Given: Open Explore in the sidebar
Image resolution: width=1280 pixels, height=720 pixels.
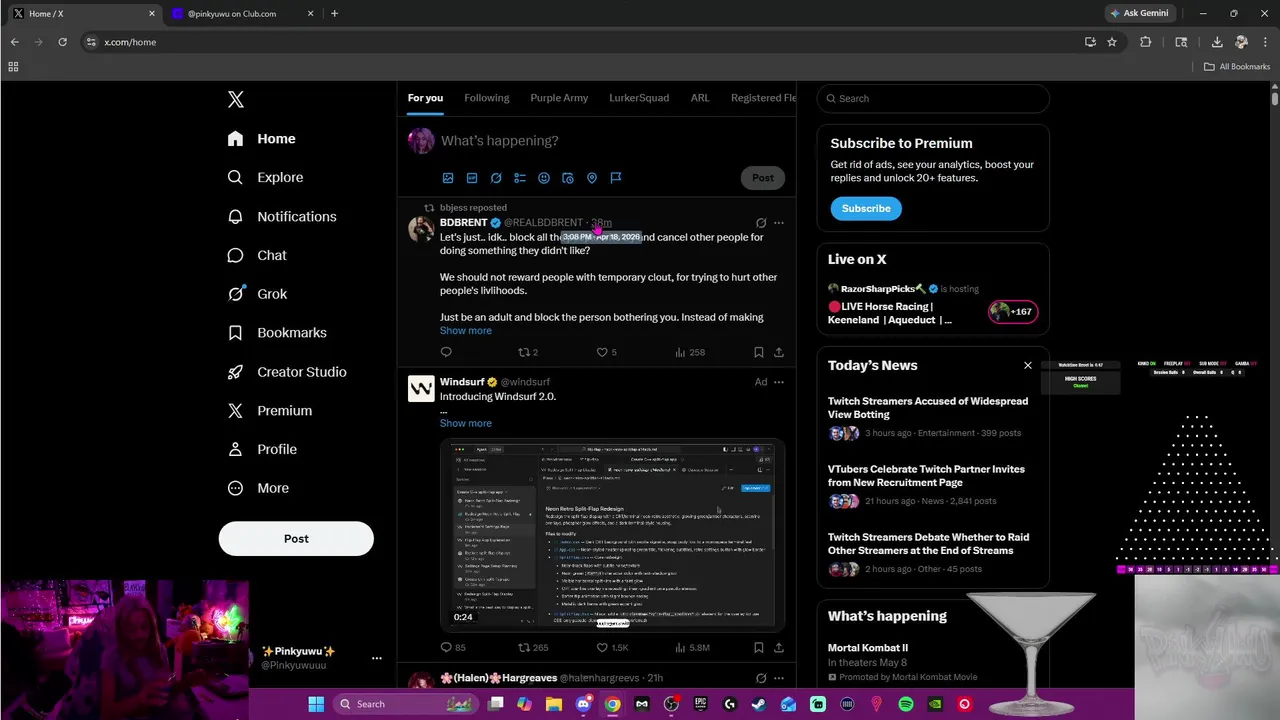Looking at the screenshot, I should click(265, 177).
